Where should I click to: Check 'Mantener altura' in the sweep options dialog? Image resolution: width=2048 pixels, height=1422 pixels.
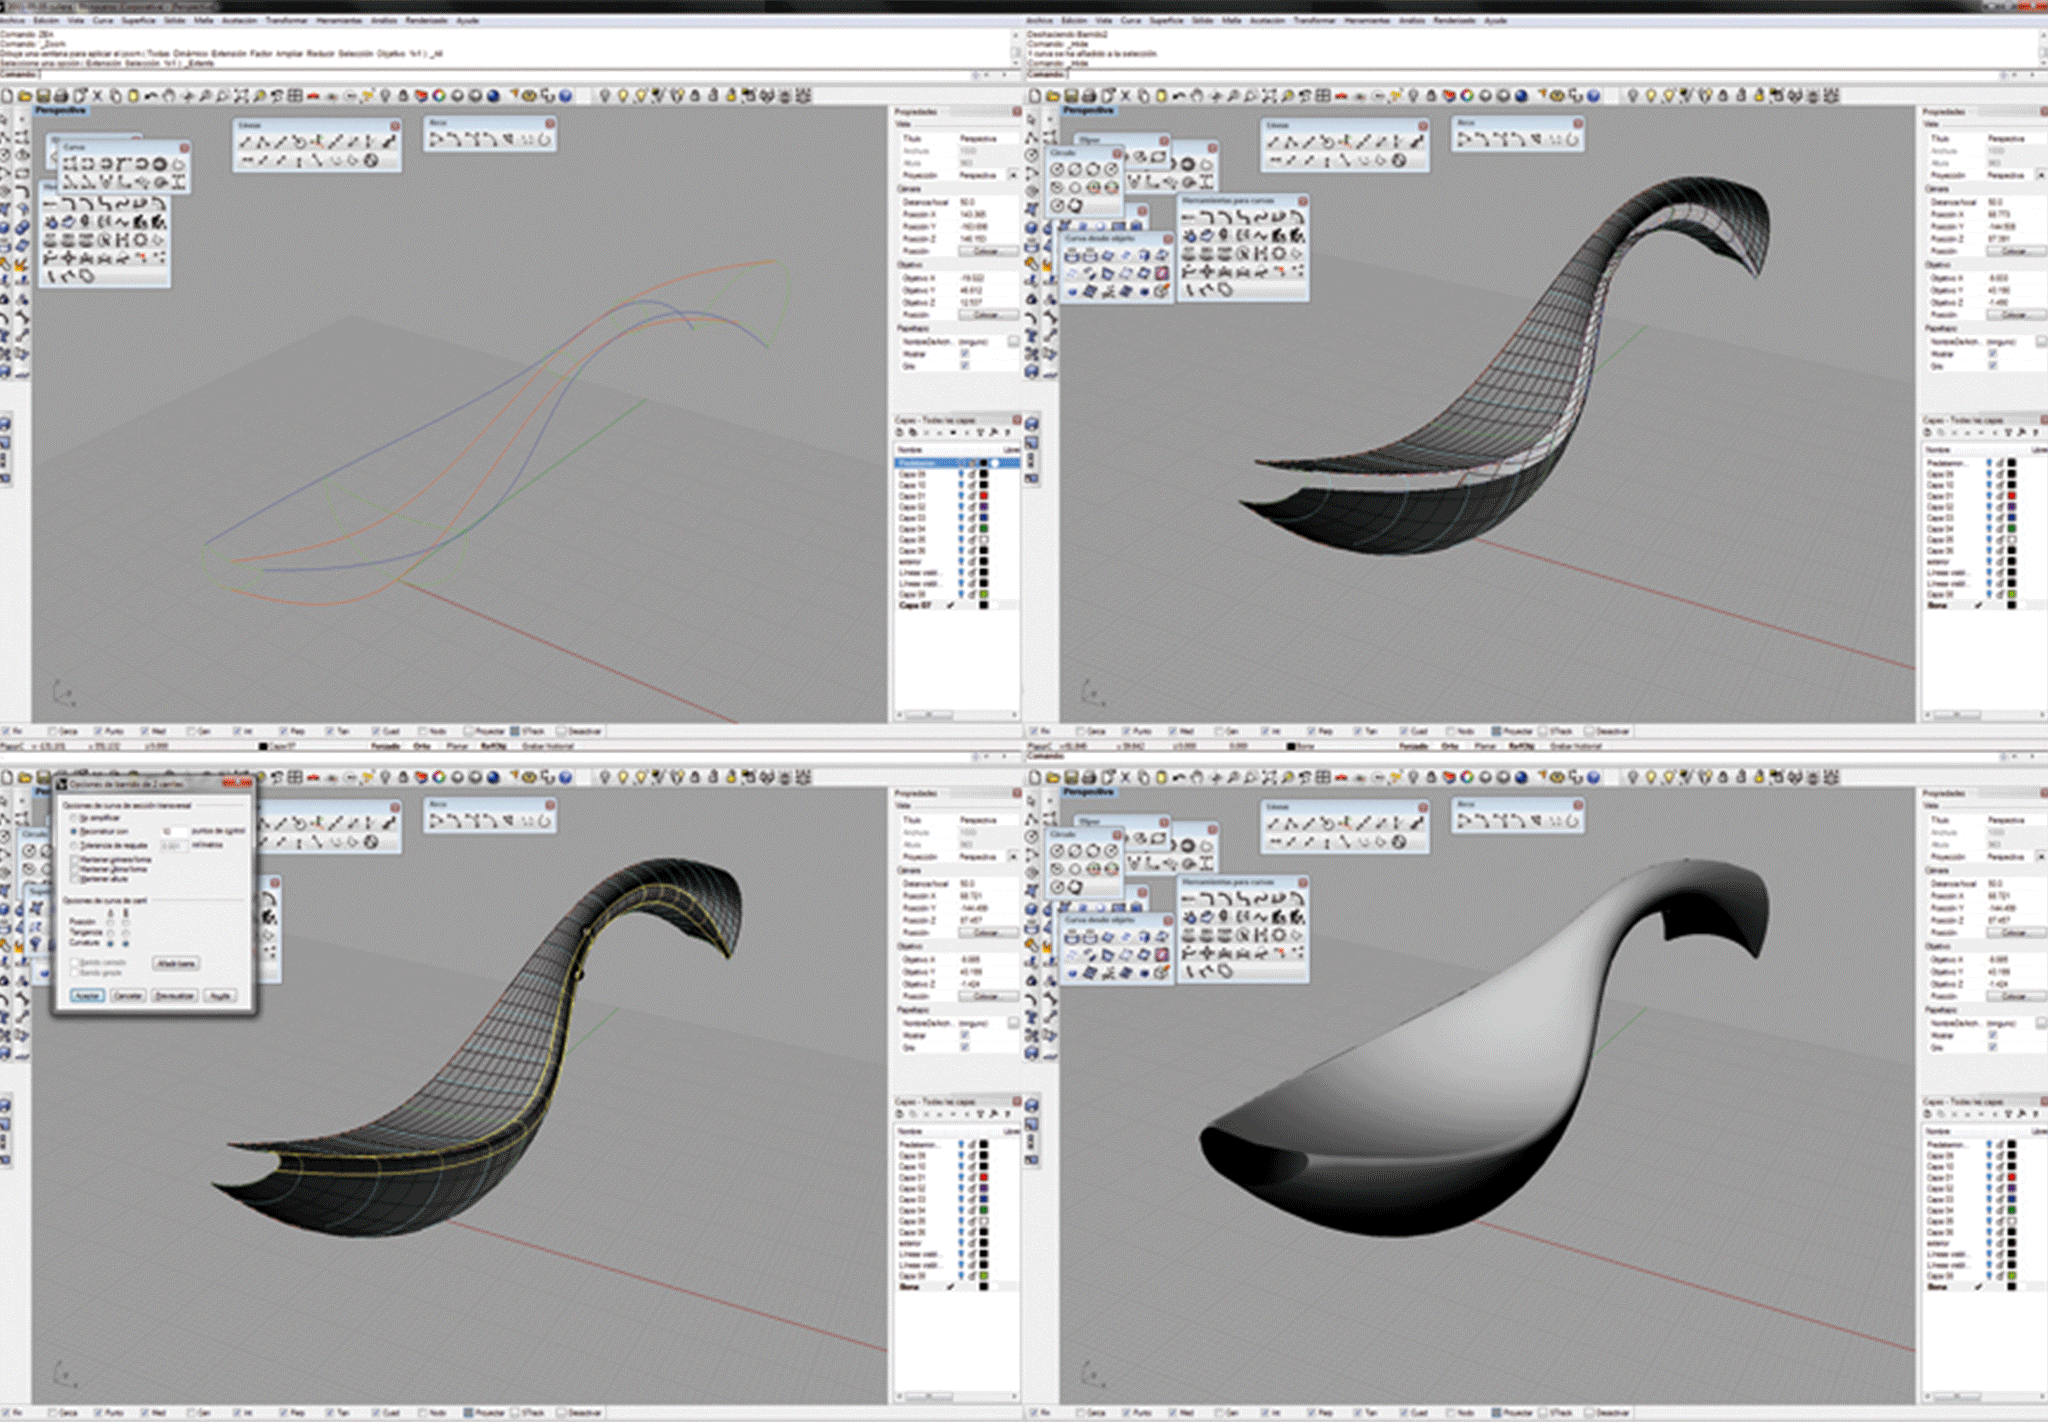coord(76,879)
